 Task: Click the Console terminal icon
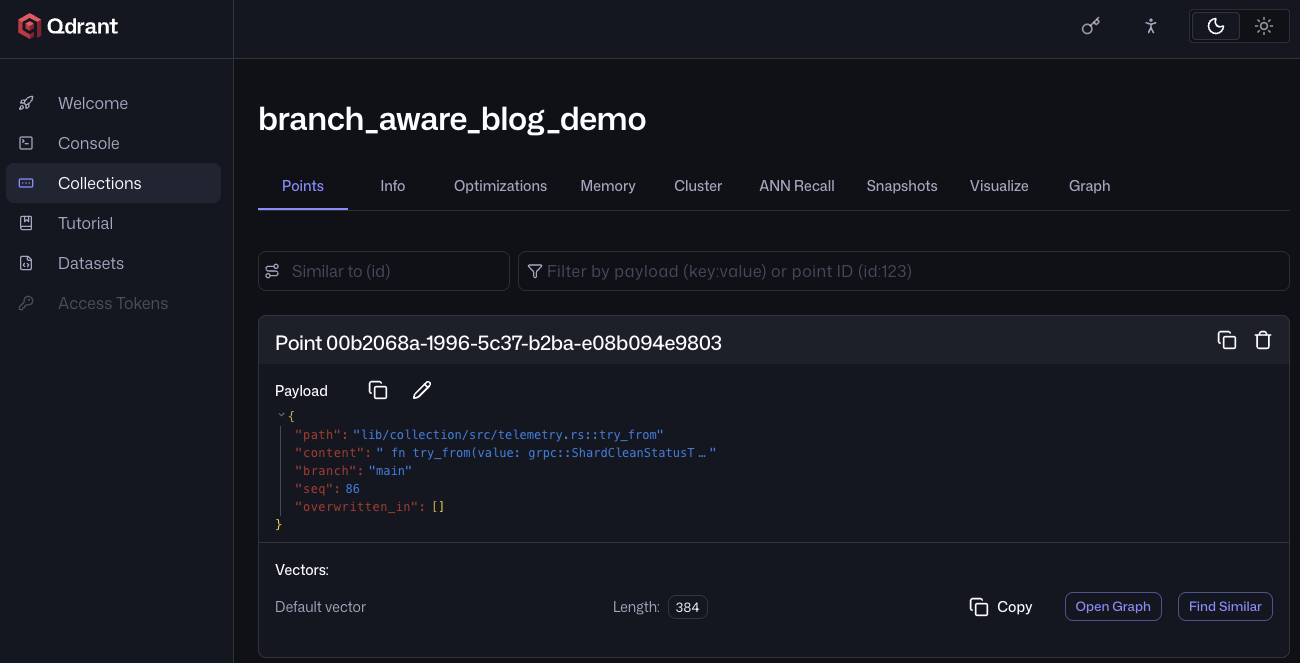(27, 143)
